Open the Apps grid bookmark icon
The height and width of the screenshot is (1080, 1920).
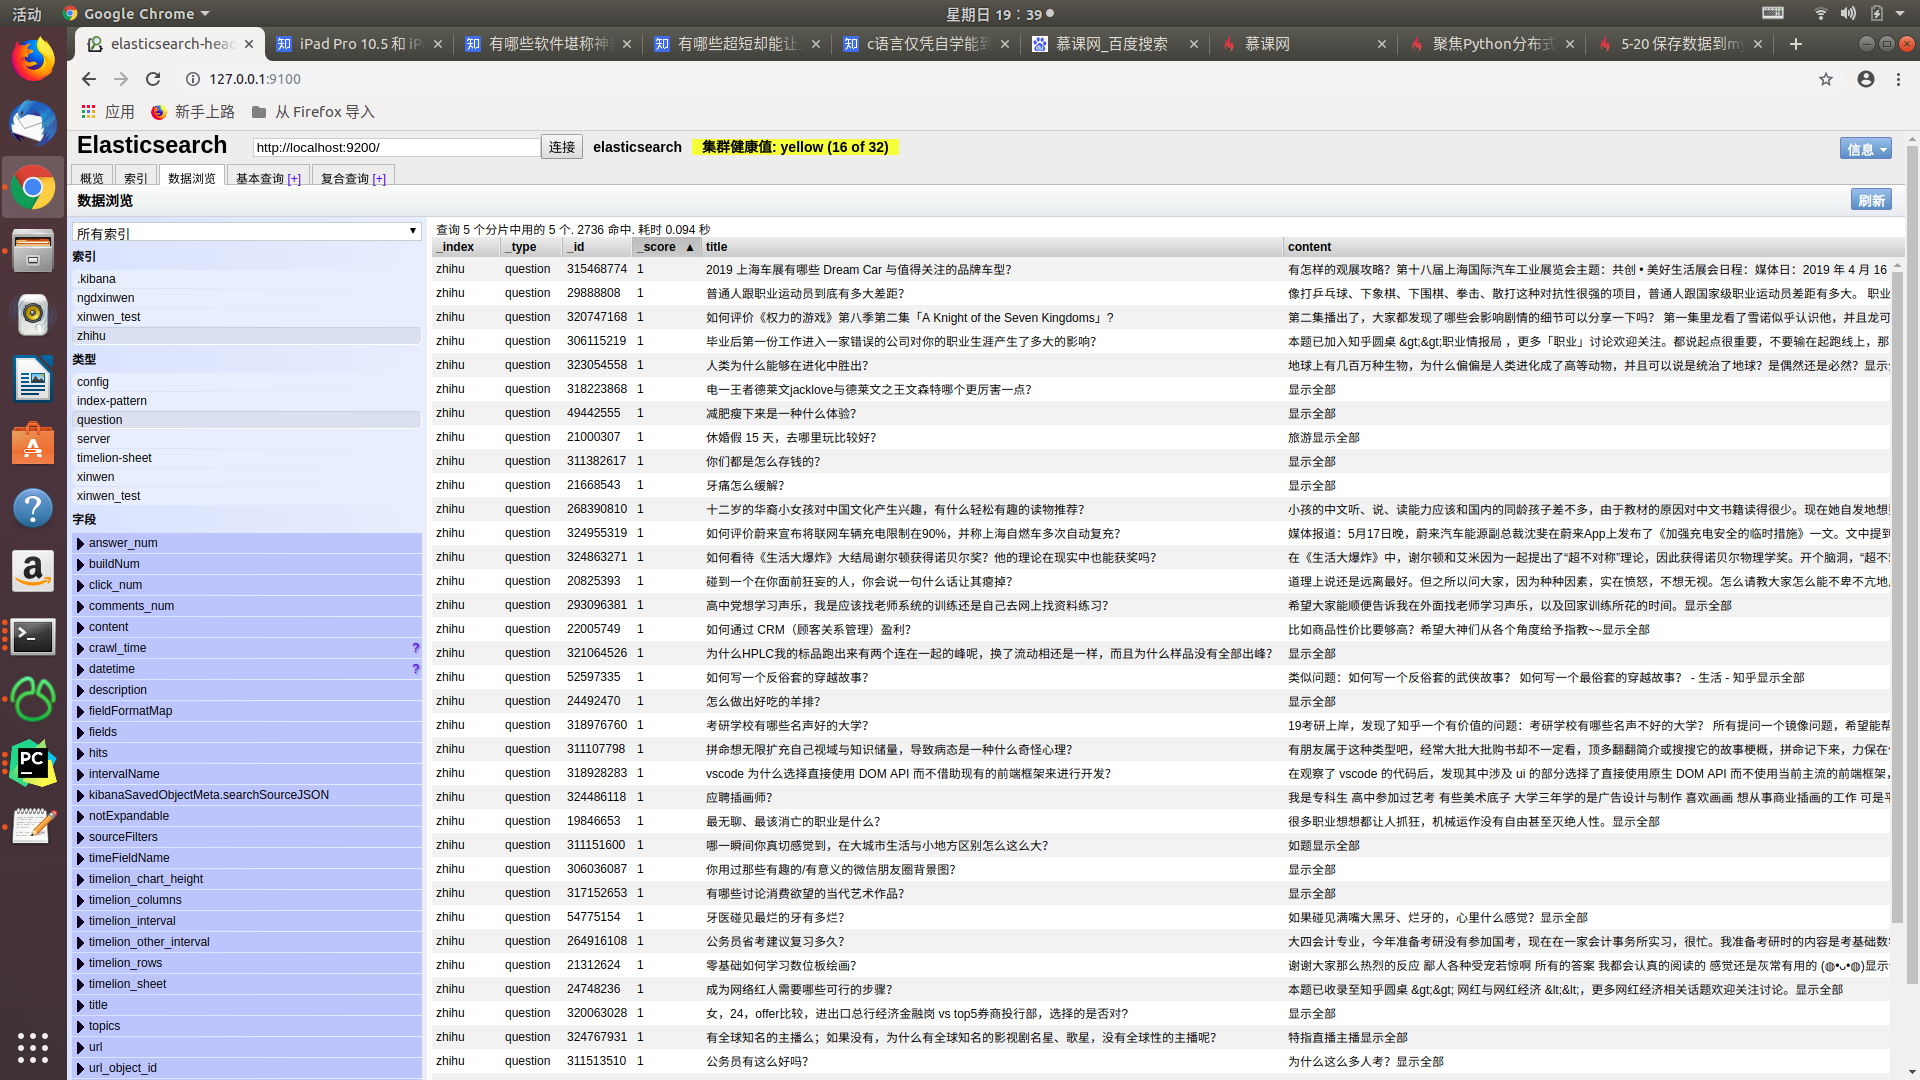89,112
